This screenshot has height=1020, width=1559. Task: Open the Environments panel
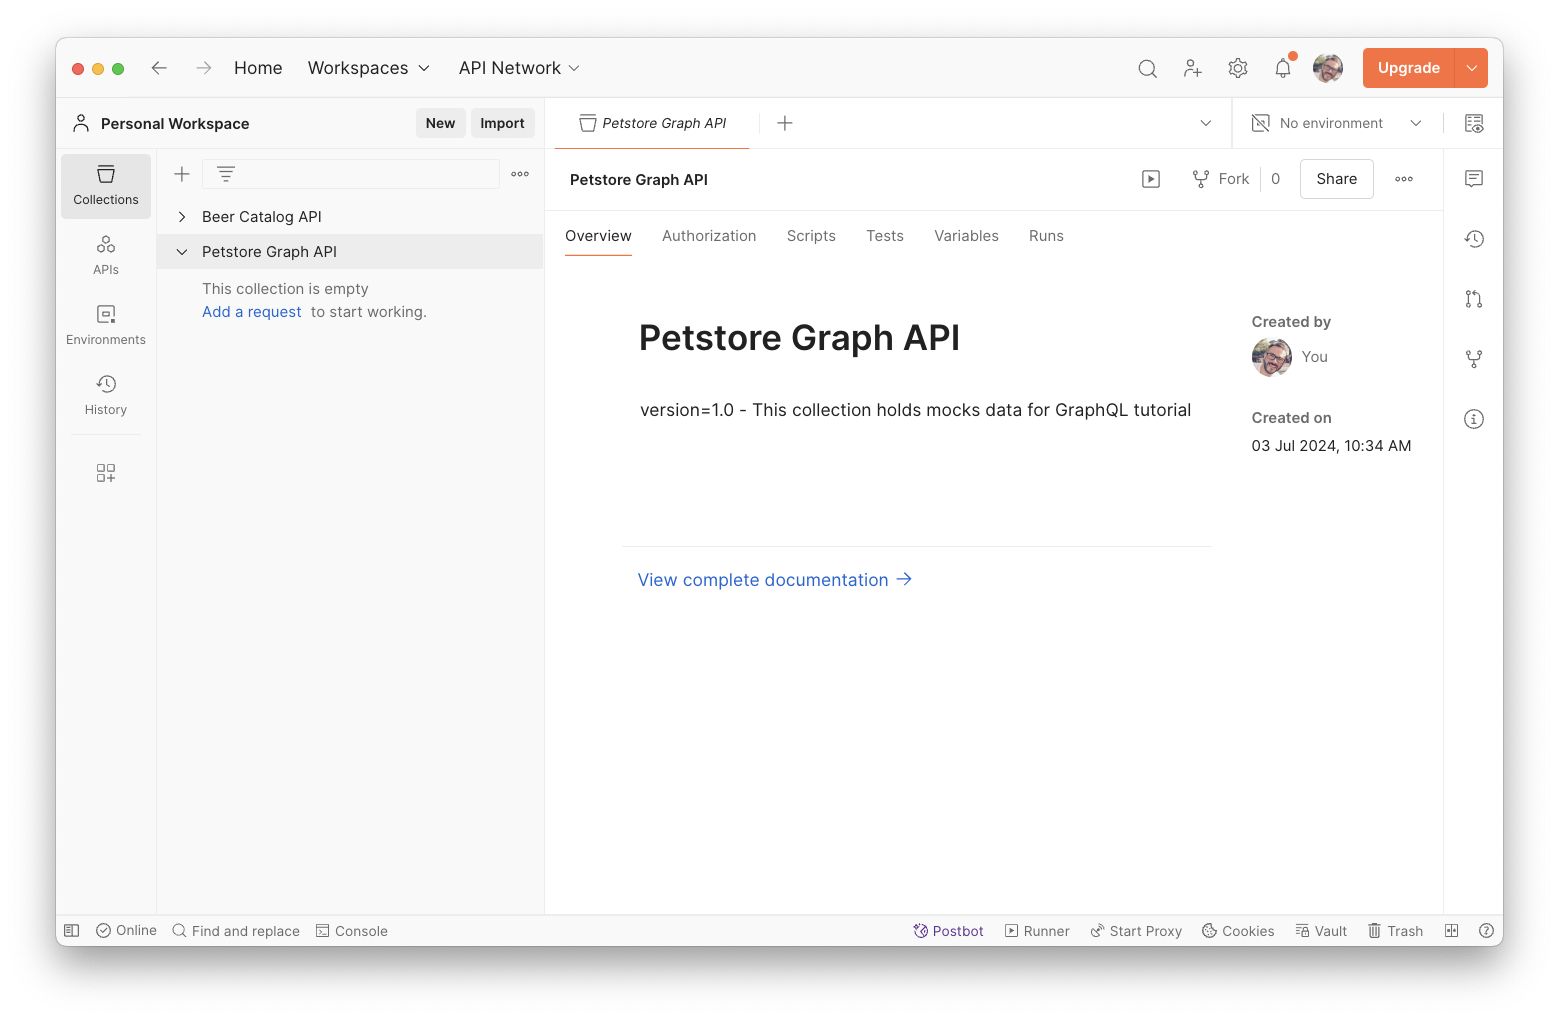click(105, 323)
